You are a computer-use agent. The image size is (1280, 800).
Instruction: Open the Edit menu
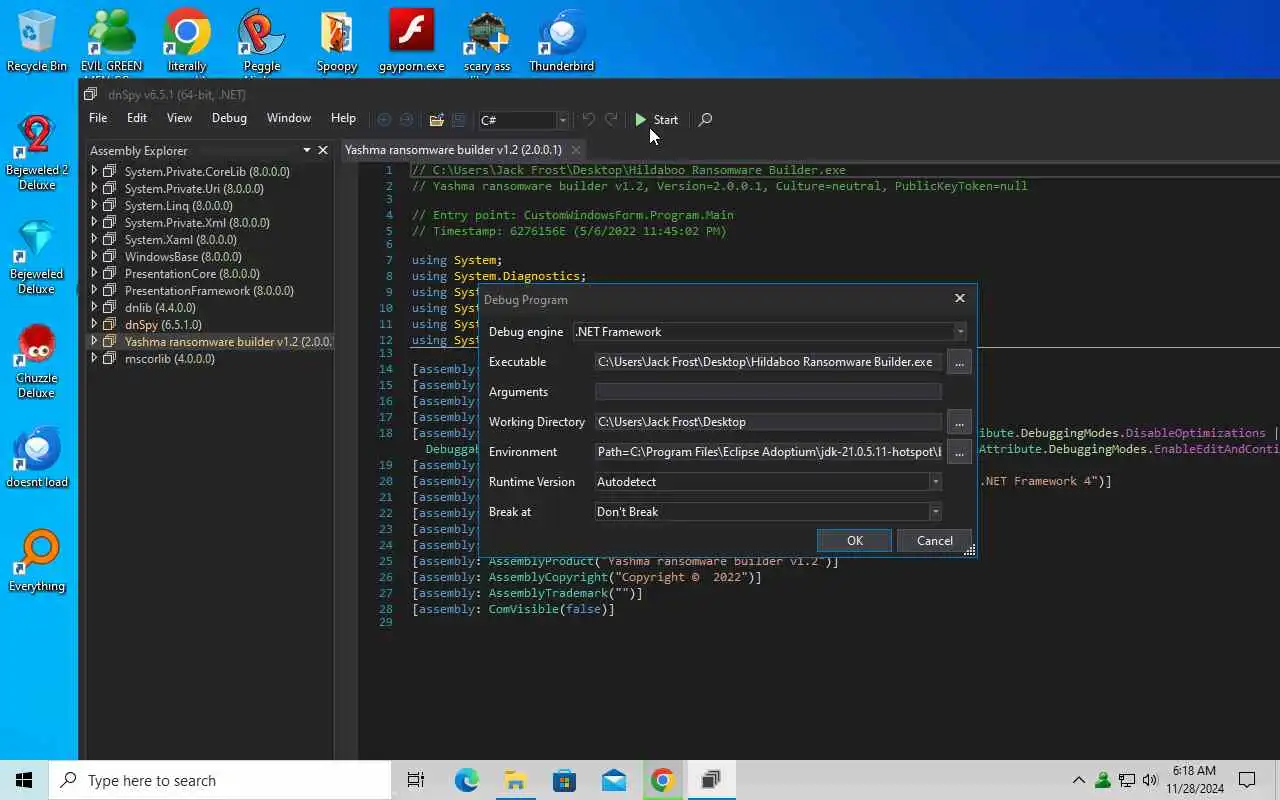tap(137, 118)
